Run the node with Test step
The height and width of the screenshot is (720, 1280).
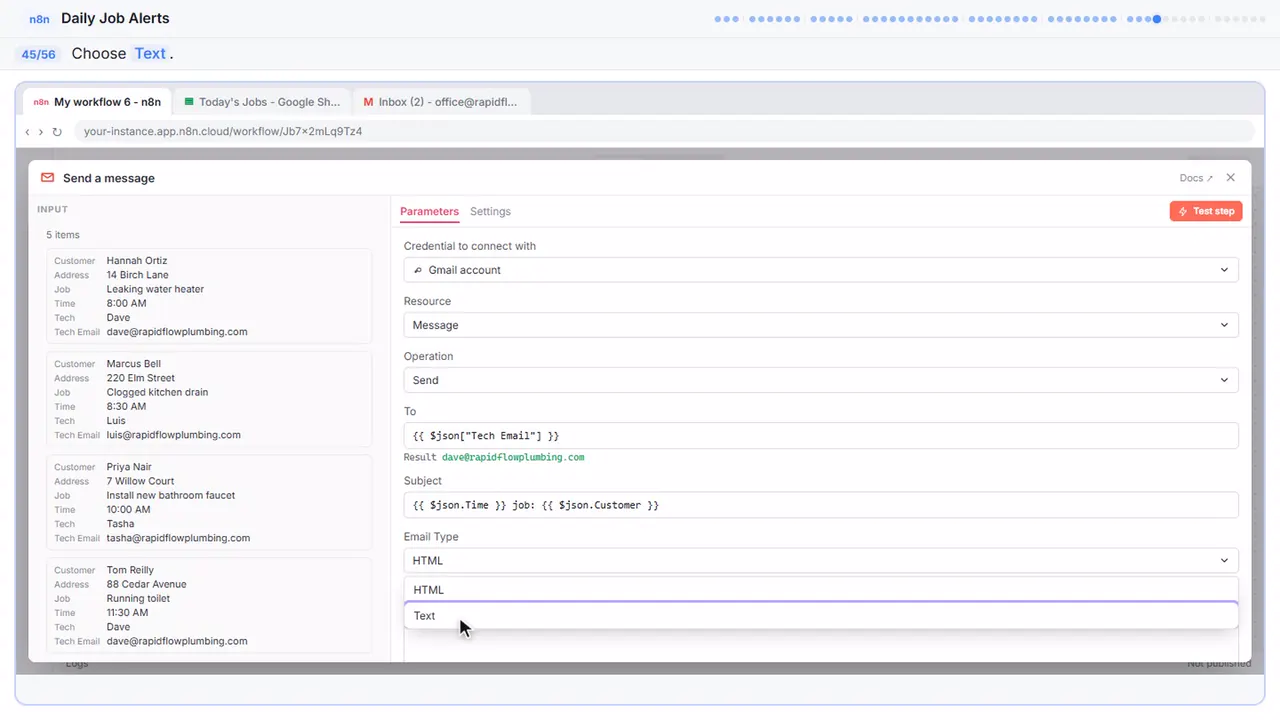point(1206,211)
